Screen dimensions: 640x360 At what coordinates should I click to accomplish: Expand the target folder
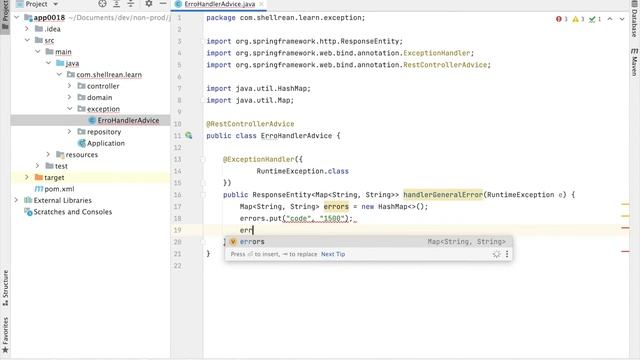pos(27,178)
